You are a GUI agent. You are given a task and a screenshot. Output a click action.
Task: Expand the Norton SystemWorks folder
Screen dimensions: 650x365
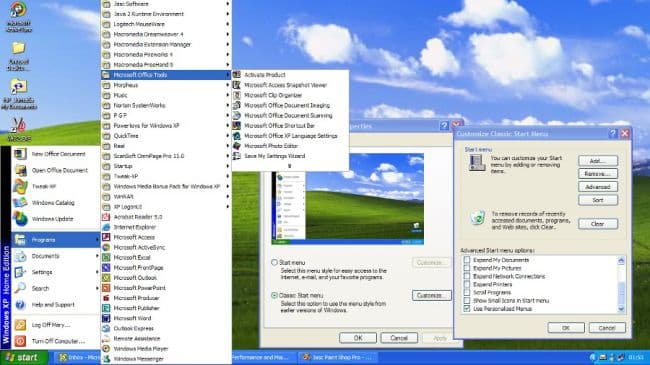(x=166, y=105)
